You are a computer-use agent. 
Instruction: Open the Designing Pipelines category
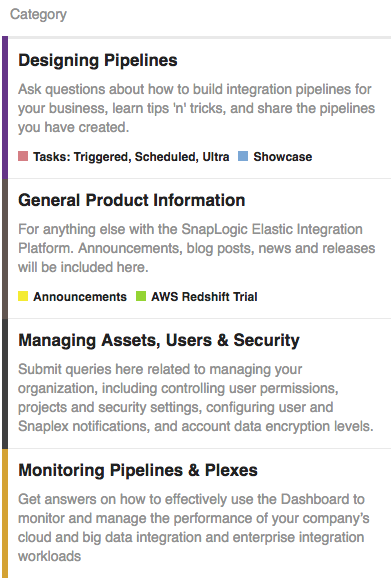(x=98, y=61)
